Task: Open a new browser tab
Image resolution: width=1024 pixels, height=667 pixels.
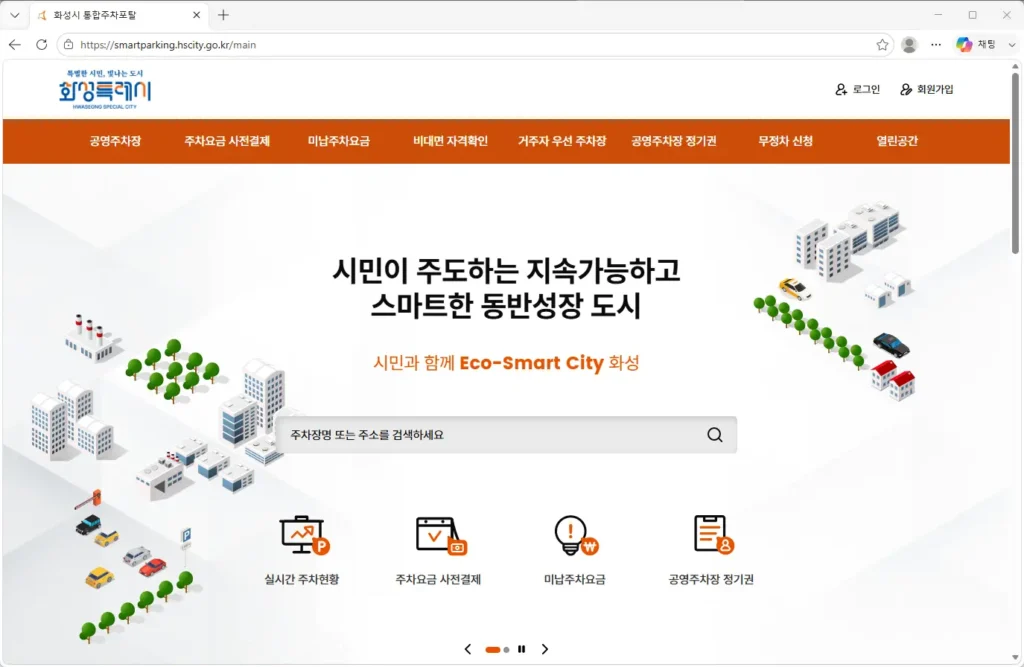Action: (x=223, y=14)
